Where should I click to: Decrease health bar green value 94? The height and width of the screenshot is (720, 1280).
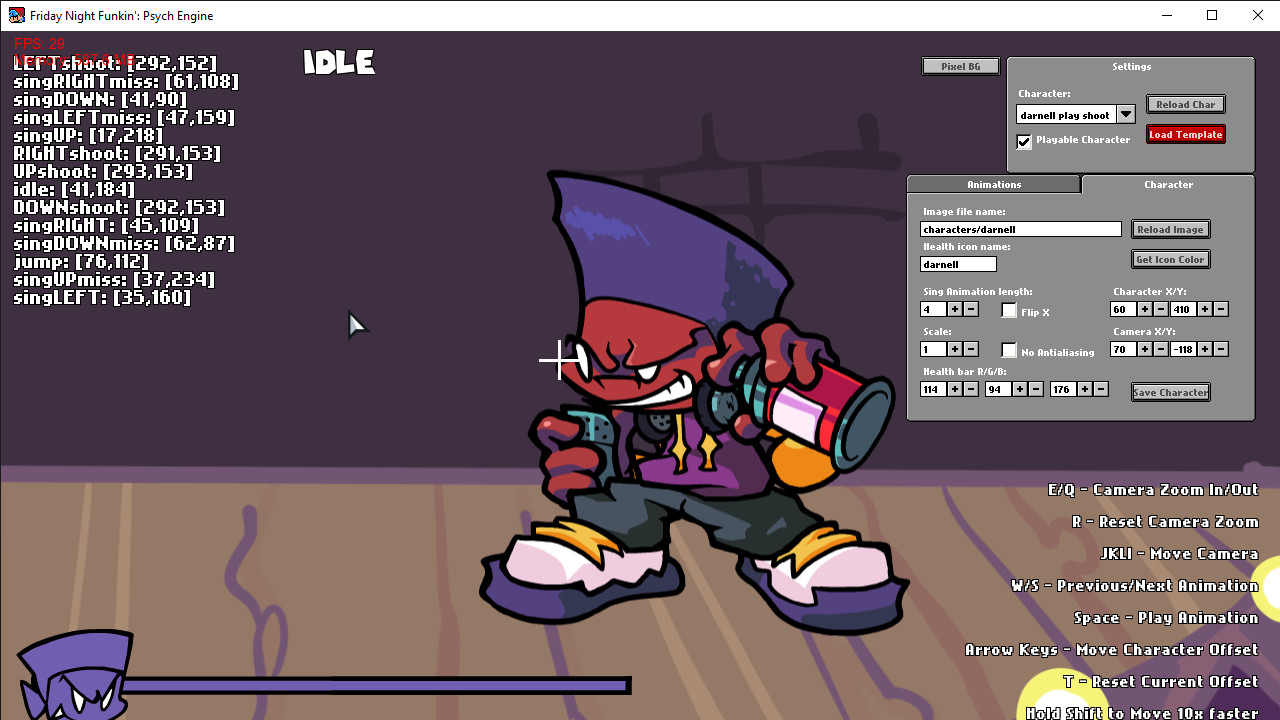pos(1036,389)
